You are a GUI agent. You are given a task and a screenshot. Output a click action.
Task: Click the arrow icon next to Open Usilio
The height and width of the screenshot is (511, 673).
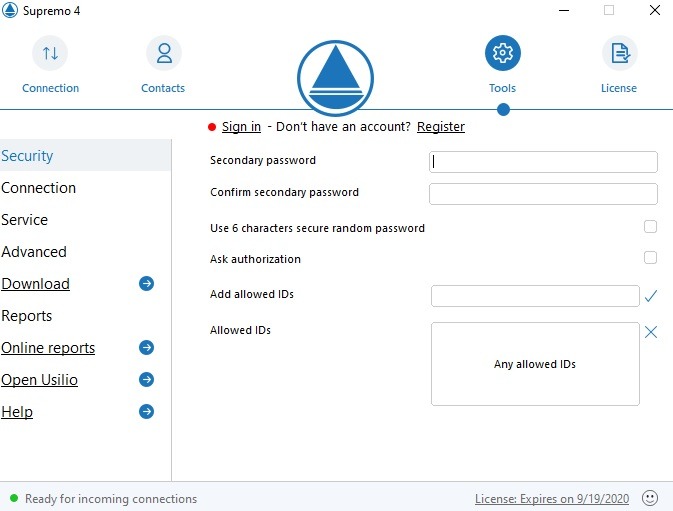[146, 380]
